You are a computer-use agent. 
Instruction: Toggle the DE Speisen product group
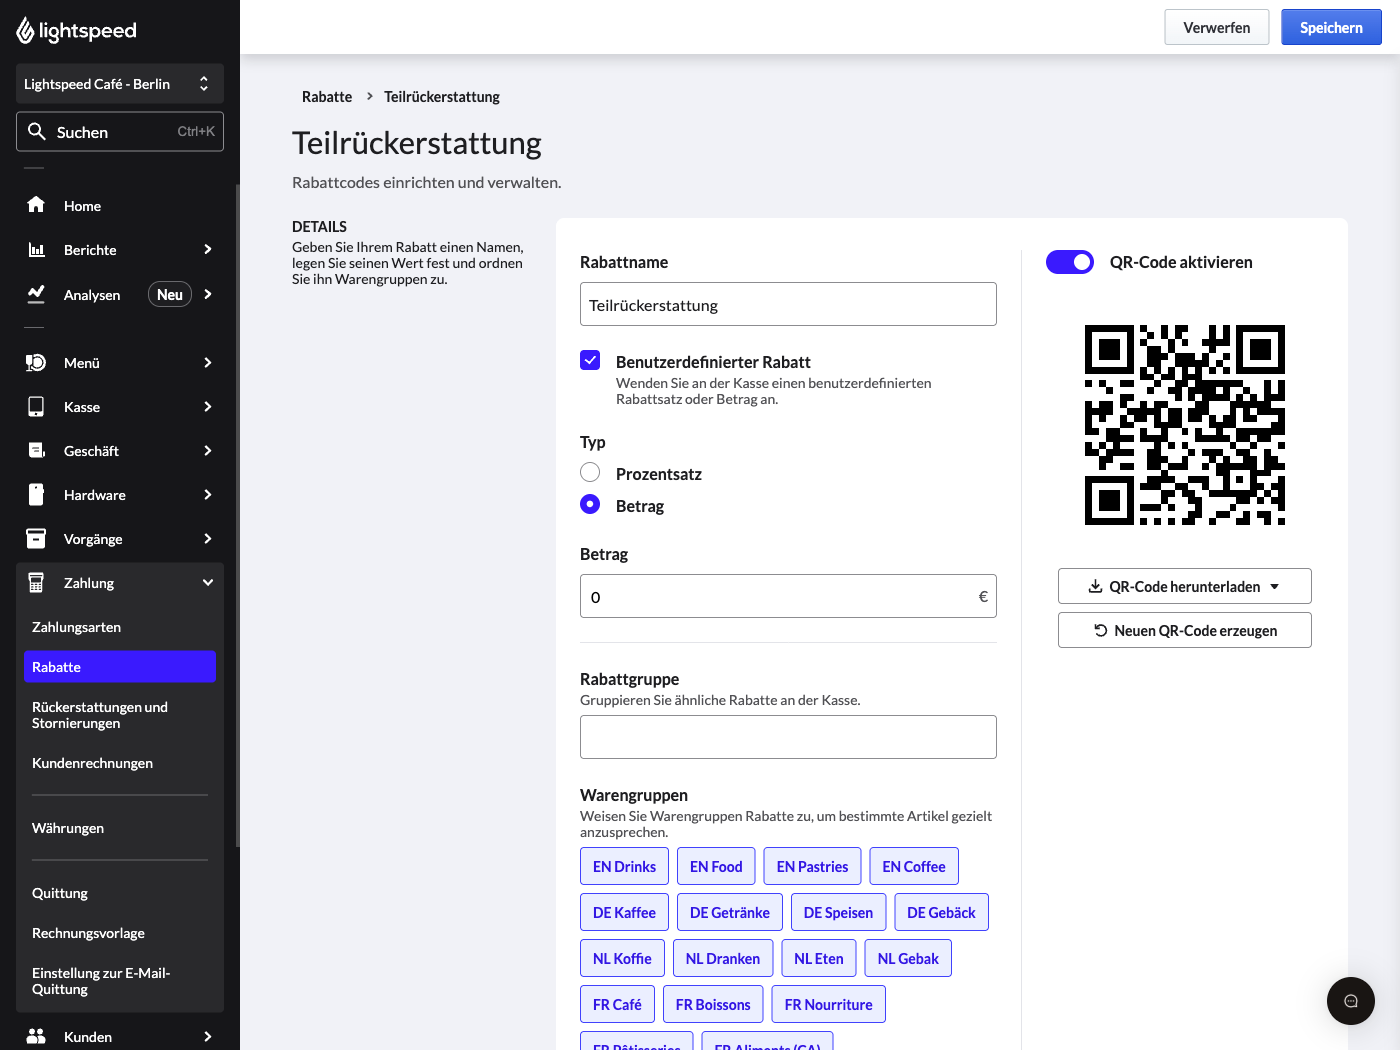(838, 912)
